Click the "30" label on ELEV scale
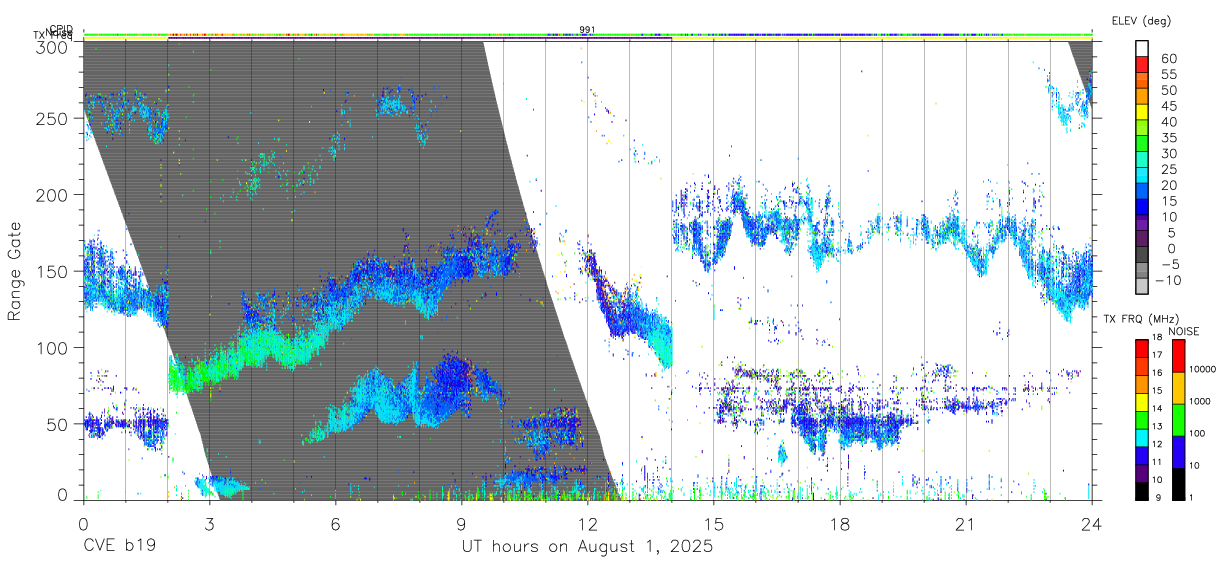1228x567 pixels. [x=1168, y=153]
